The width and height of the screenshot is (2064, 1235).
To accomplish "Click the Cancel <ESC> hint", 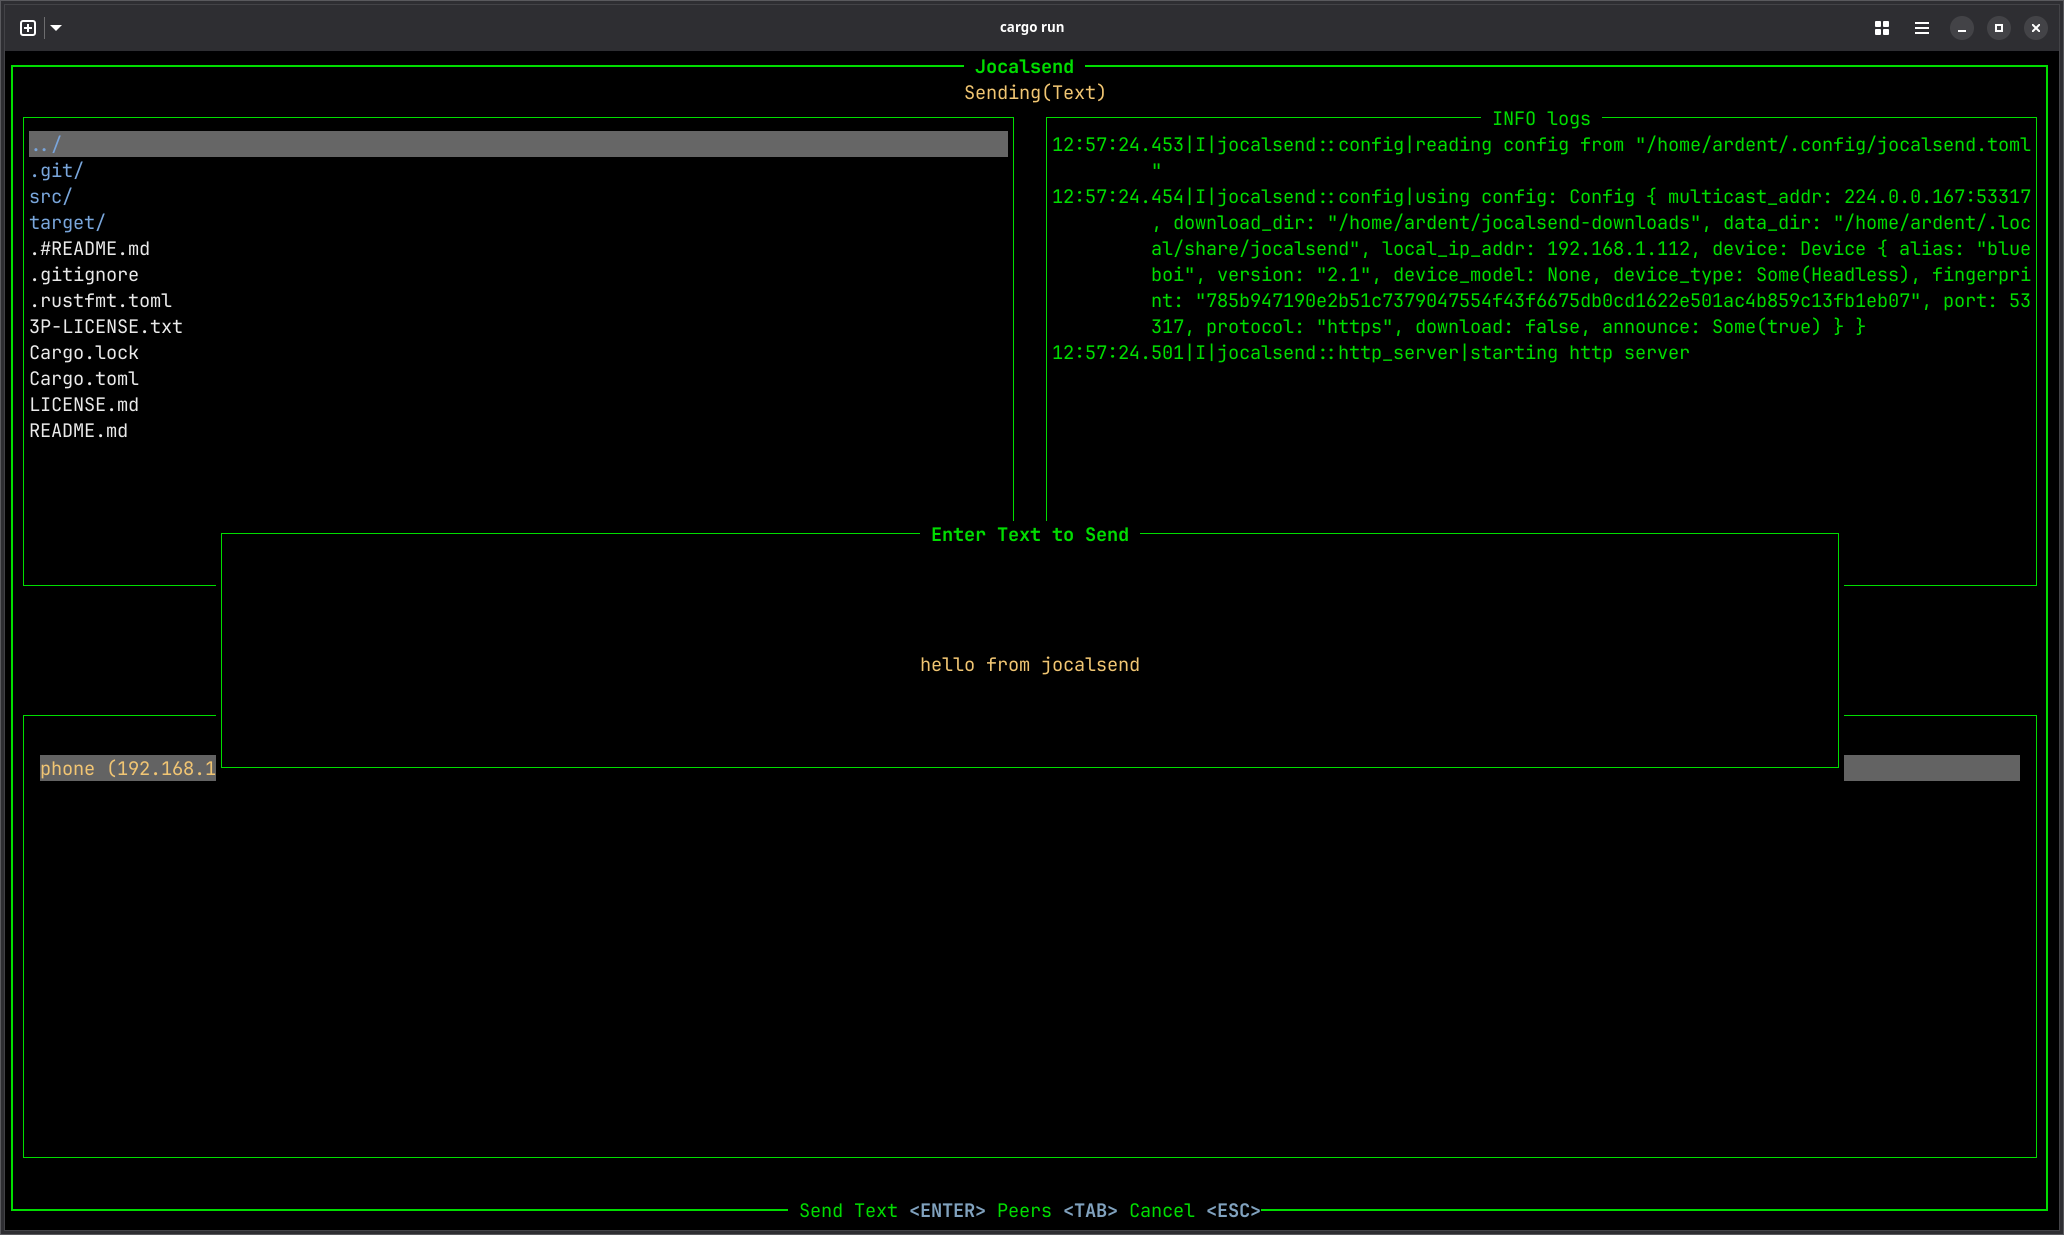I will [1194, 1210].
